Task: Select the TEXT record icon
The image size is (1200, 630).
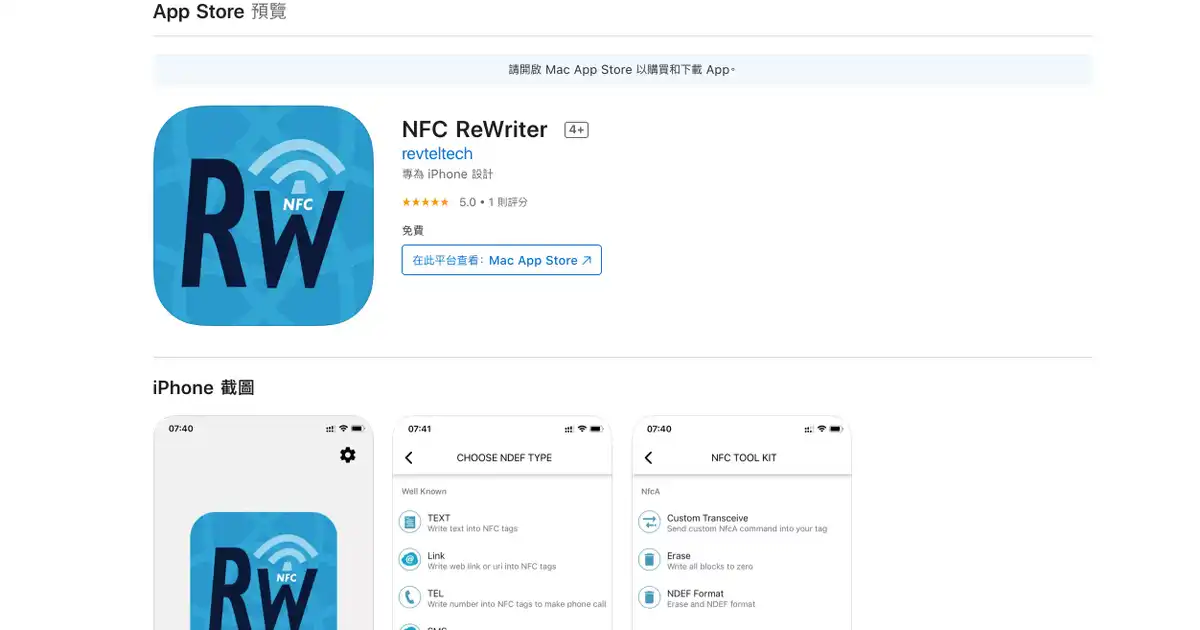Action: pyautogui.click(x=410, y=522)
